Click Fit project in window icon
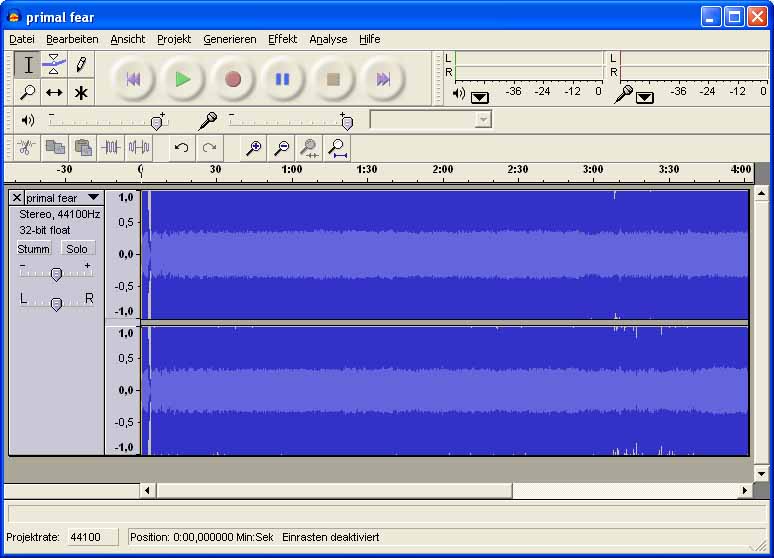This screenshot has width=774, height=558. point(338,147)
